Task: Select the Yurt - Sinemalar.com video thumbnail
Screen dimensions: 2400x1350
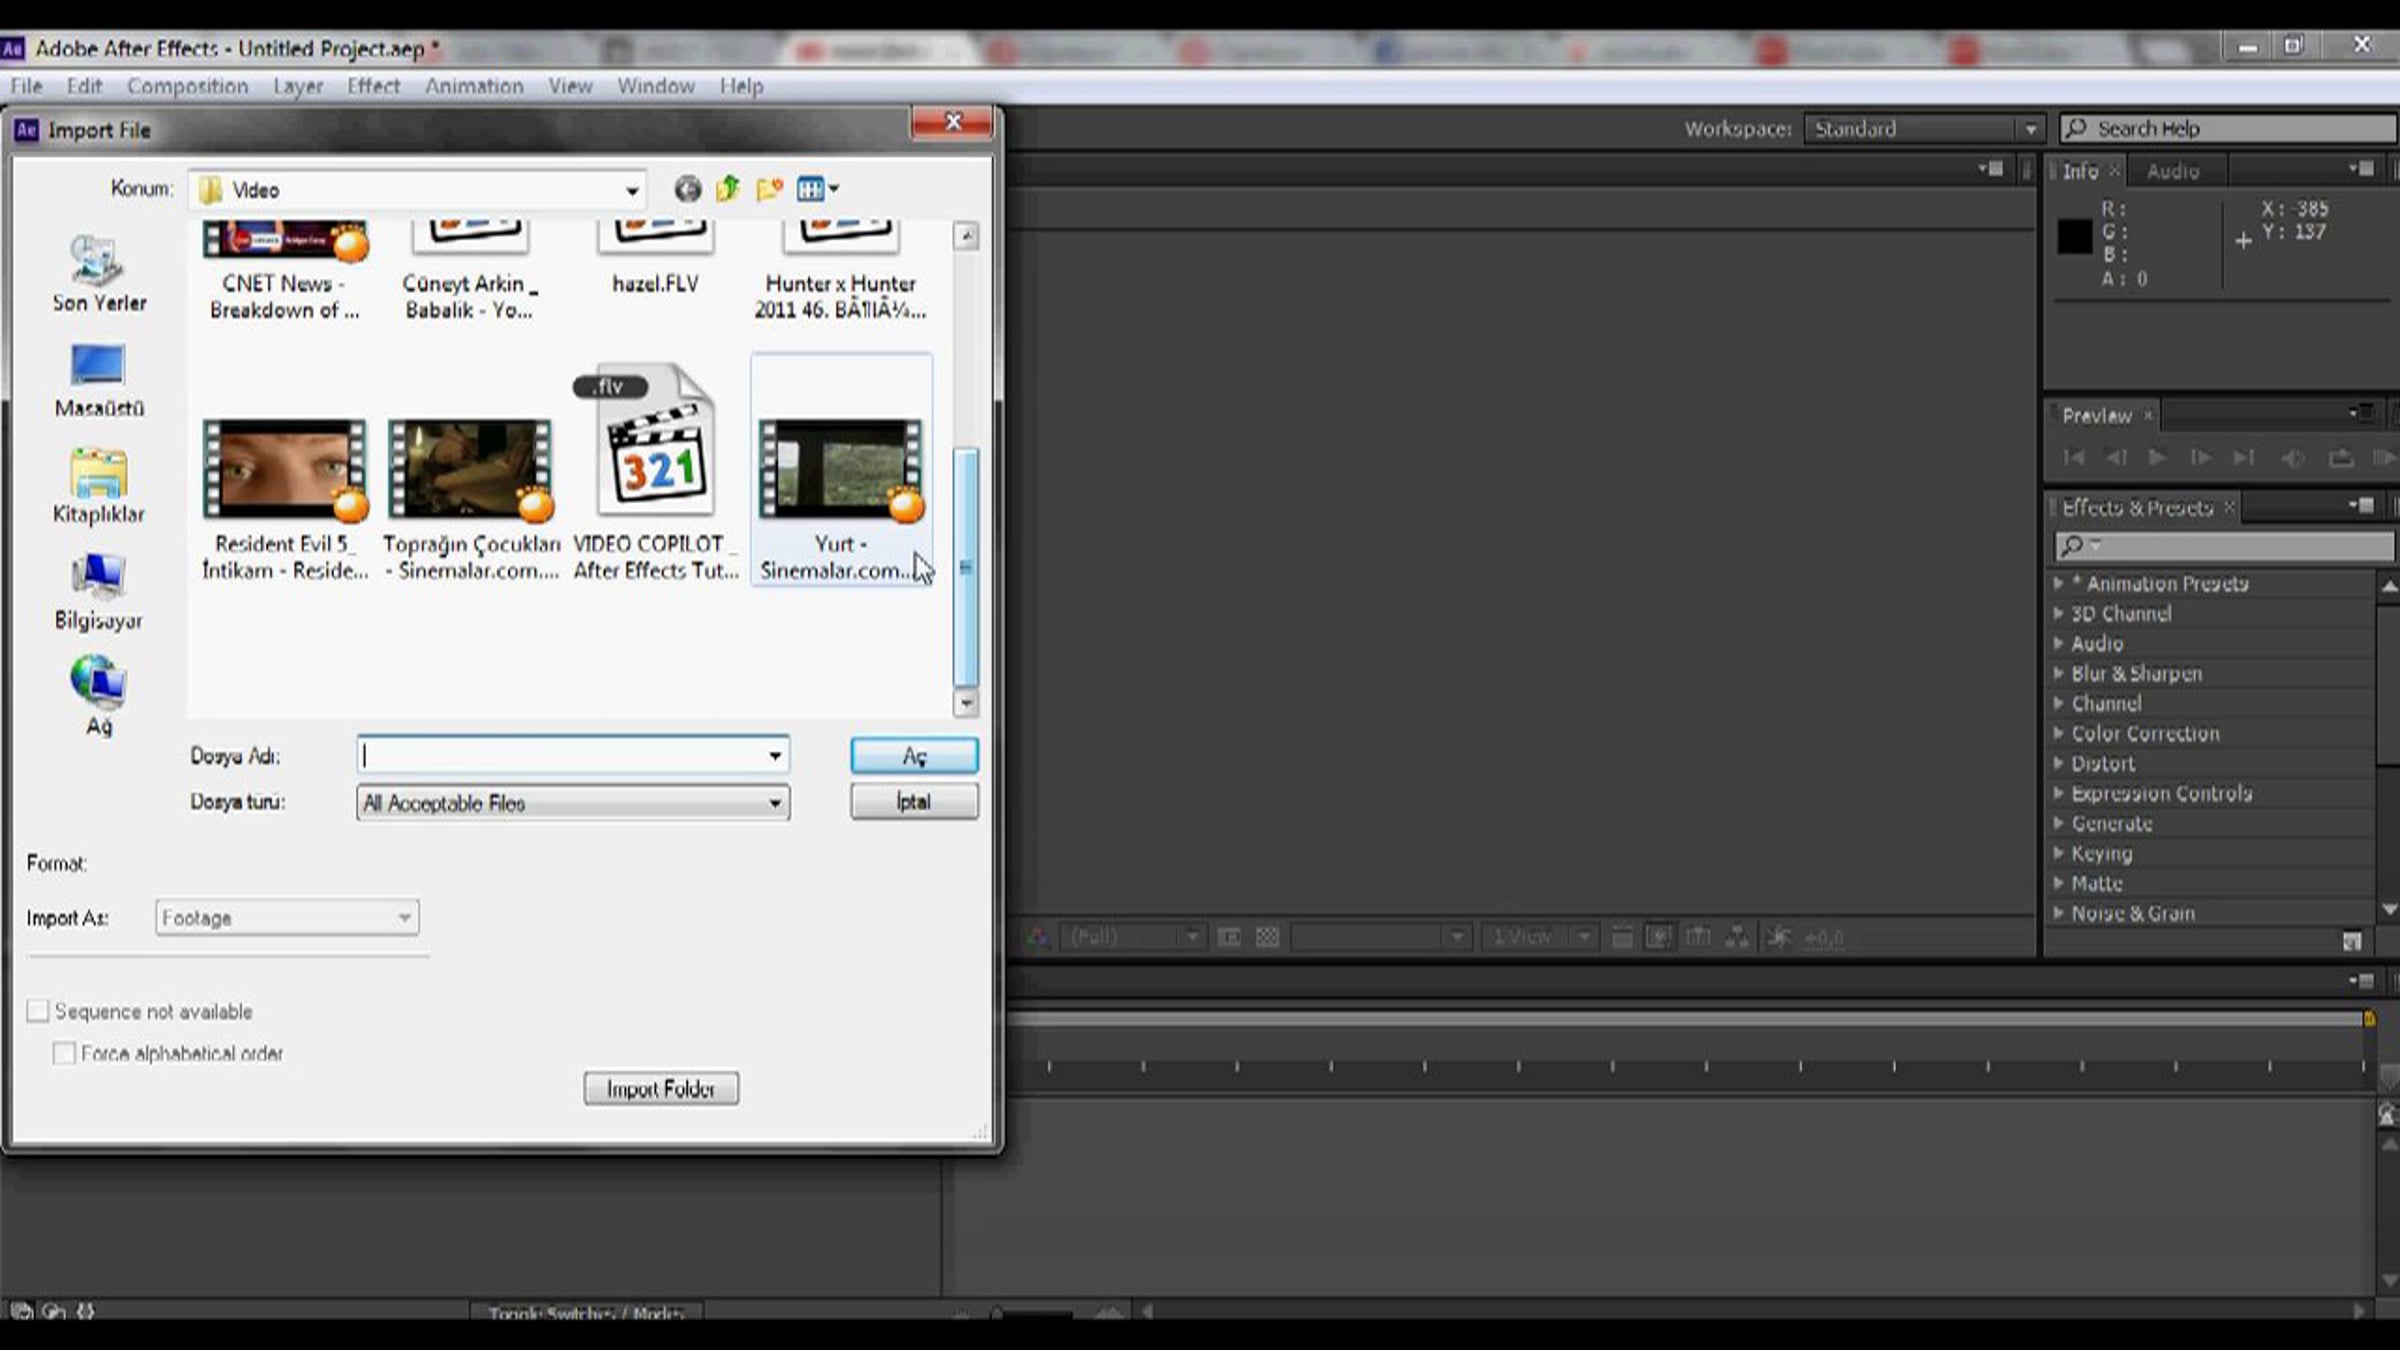Action: click(x=841, y=469)
